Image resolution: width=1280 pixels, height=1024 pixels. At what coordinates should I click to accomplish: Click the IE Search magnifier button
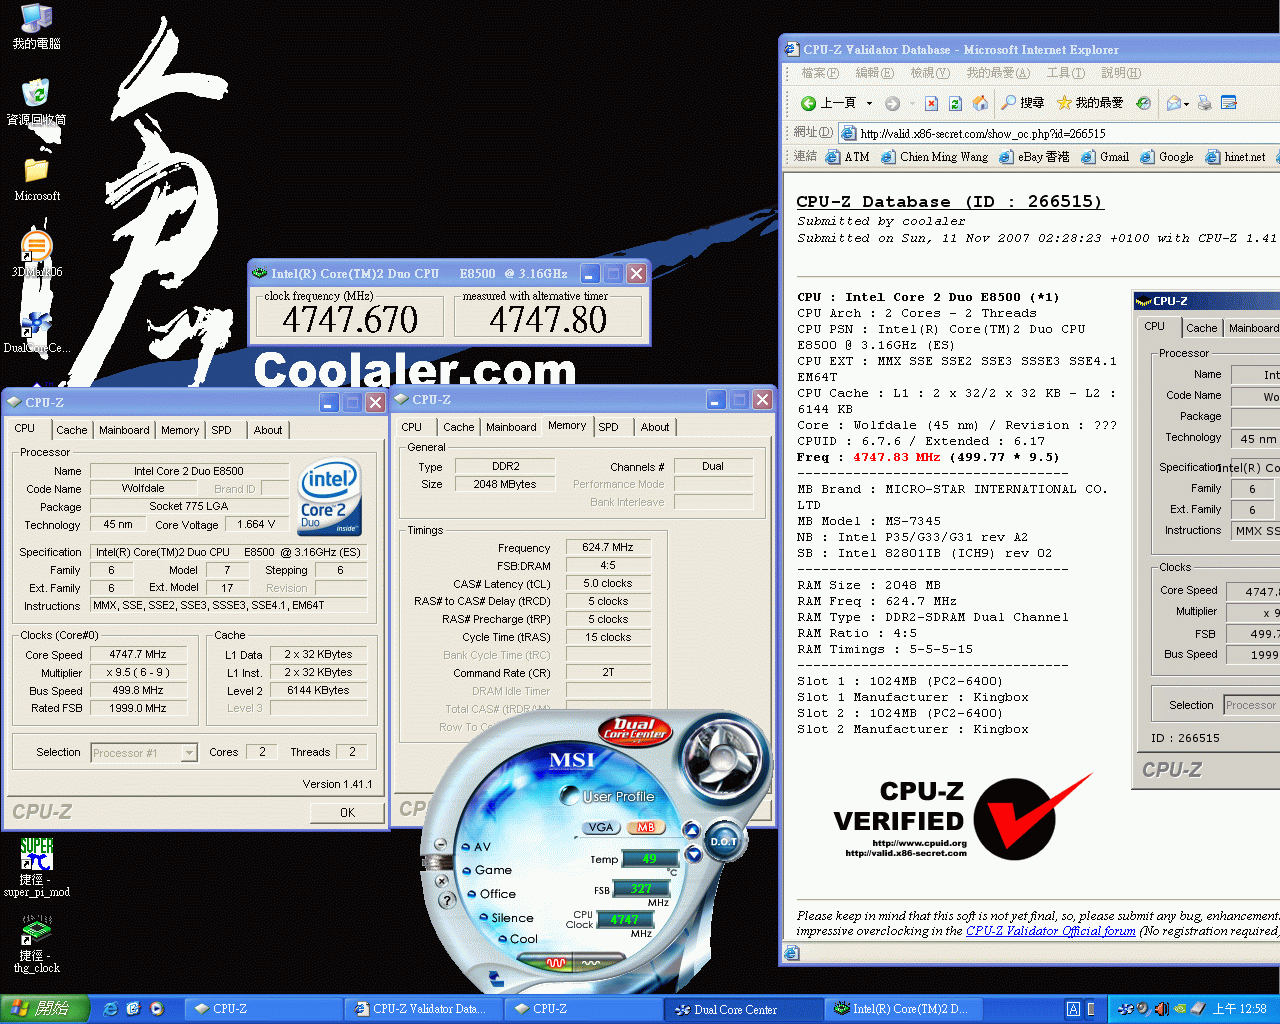tap(1023, 103)
